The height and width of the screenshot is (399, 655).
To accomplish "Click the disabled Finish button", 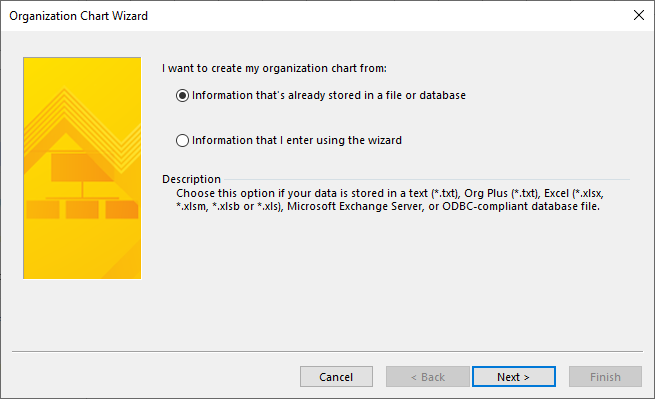I will pyautogui.click(x=605, y=377).
